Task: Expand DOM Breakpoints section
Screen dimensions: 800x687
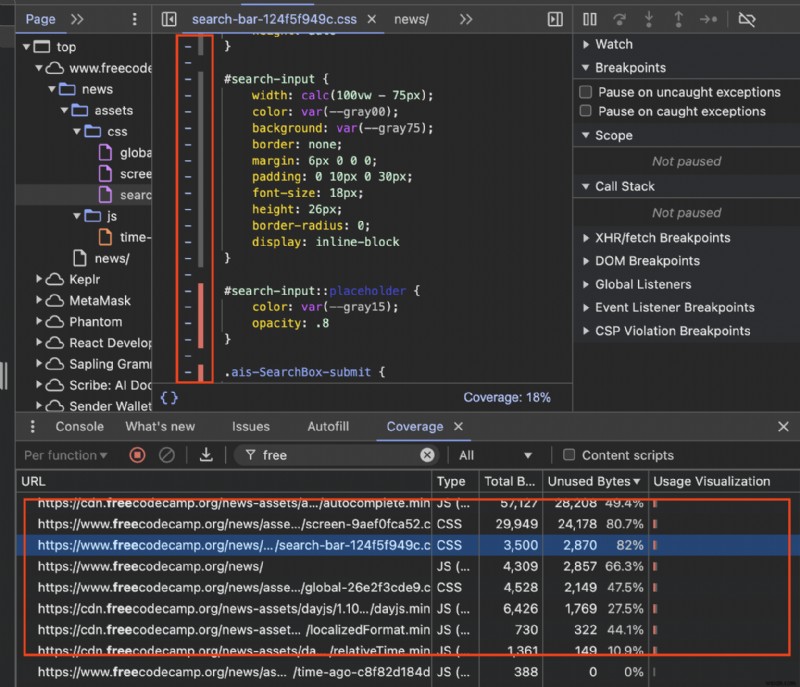Action: click(586, 261)
